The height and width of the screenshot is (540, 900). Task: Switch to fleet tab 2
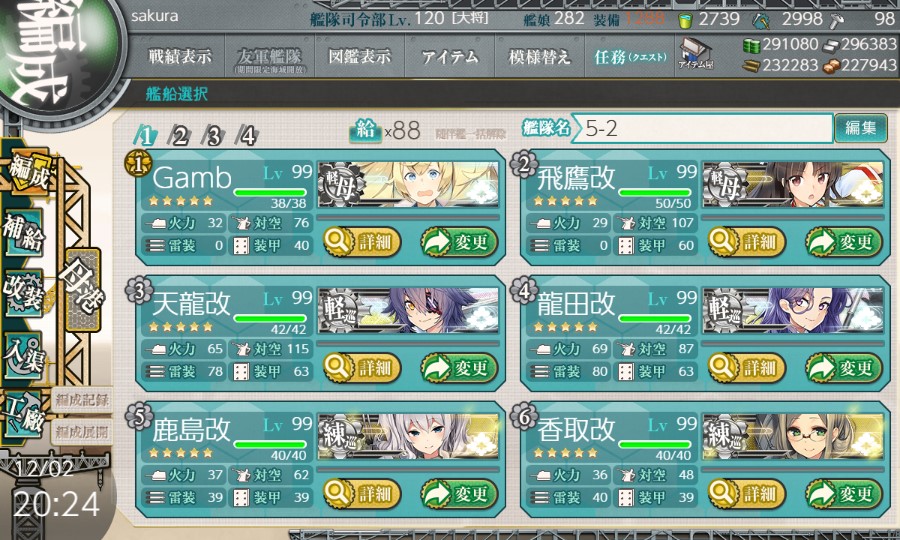coord(180,137)
